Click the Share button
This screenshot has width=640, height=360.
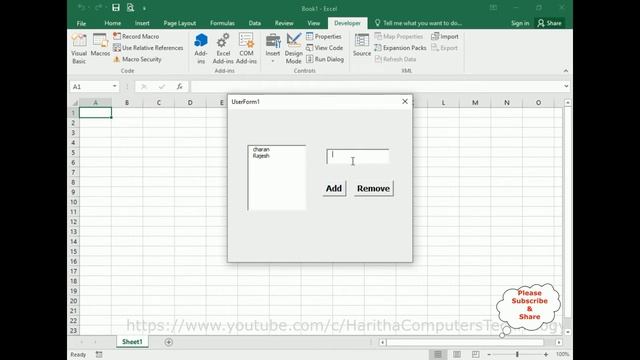(550, 23)
